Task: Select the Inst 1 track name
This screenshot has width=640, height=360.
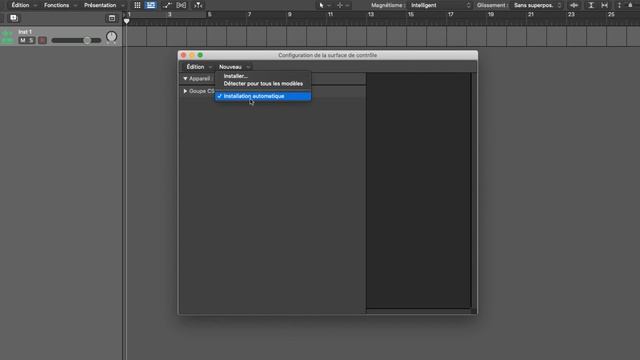Action: [x=25, y=31]
